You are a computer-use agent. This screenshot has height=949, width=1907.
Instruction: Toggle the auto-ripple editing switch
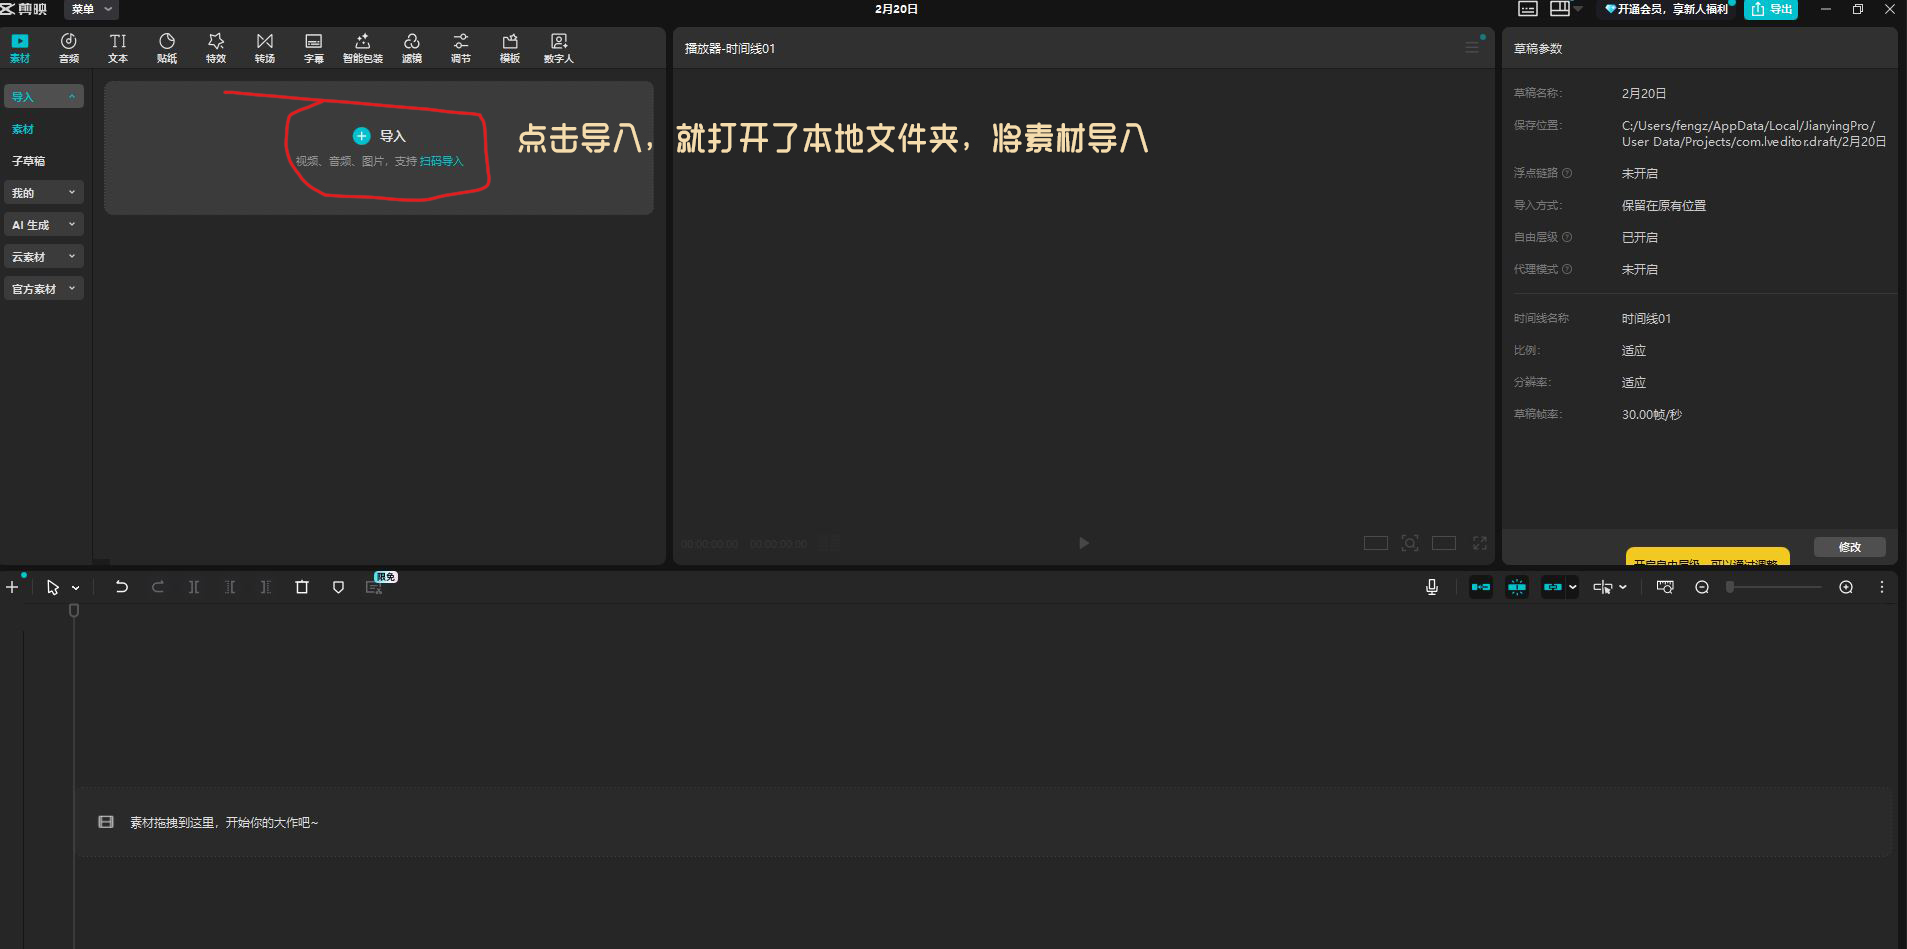[x=1481, y=587]
